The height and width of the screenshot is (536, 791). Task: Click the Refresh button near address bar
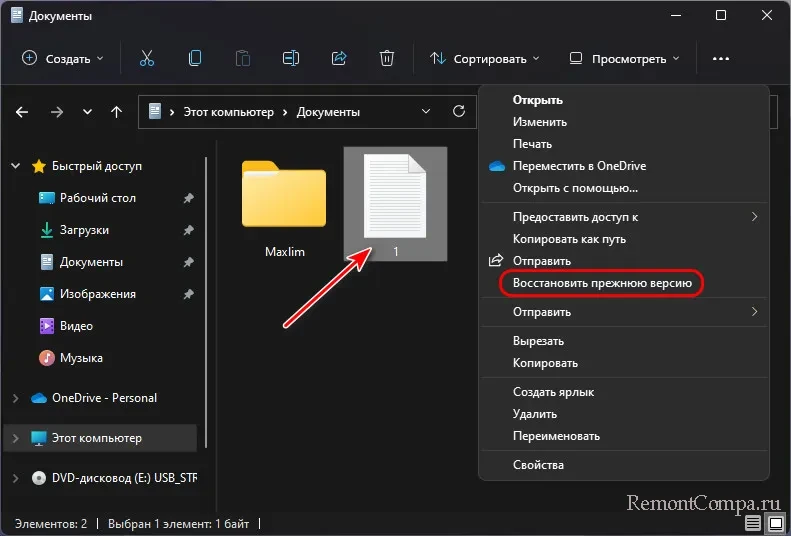(459, 112)
